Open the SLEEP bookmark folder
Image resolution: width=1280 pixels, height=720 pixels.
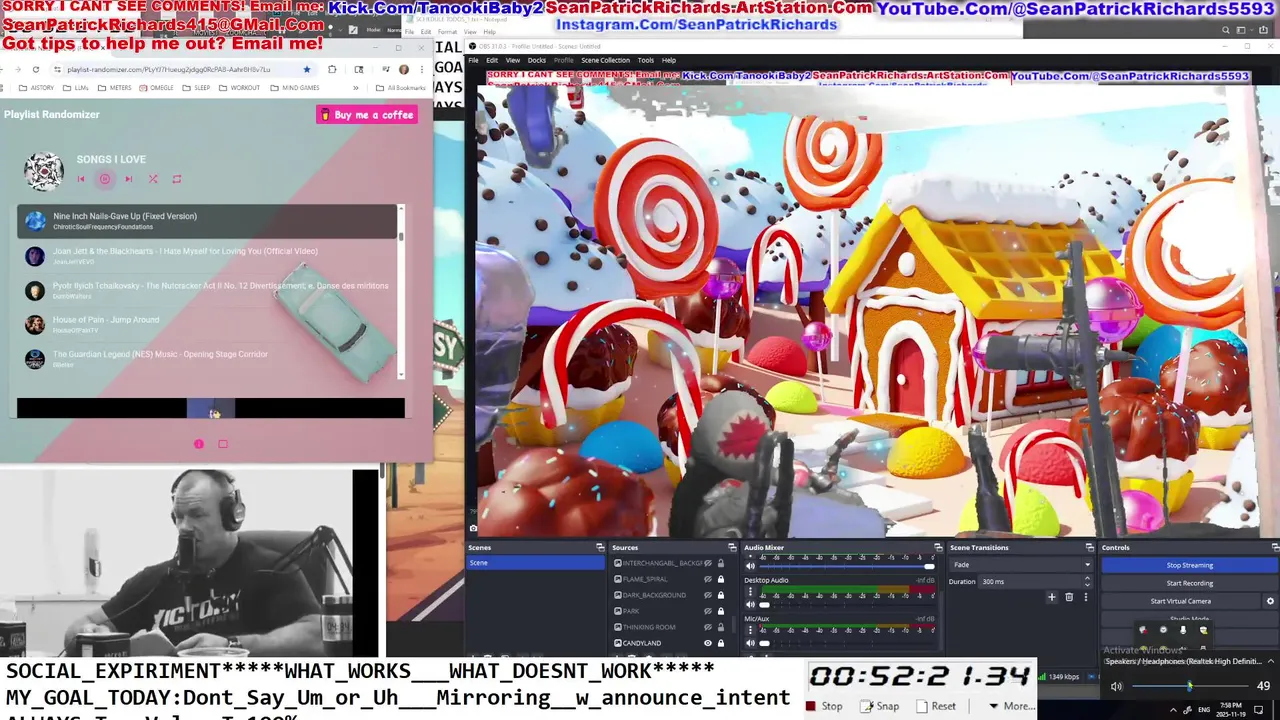pyautogui.click(x=197, y=88)
